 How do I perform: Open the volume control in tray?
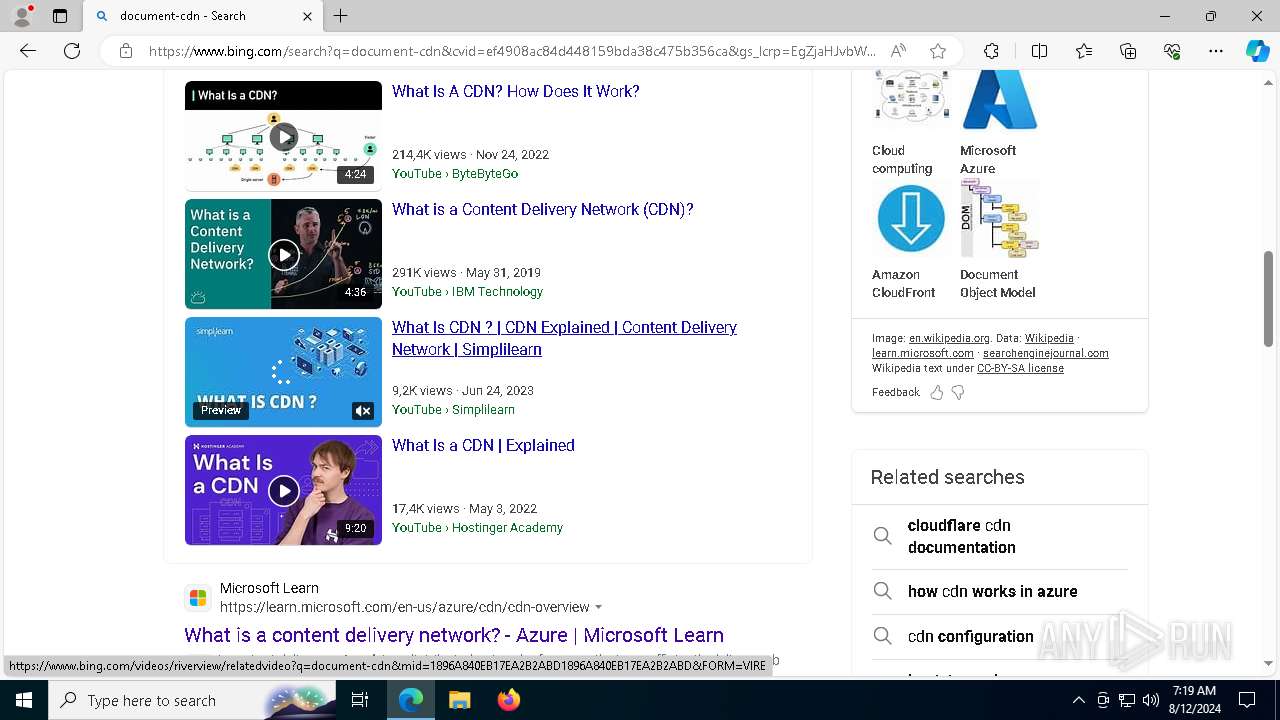1151,700
